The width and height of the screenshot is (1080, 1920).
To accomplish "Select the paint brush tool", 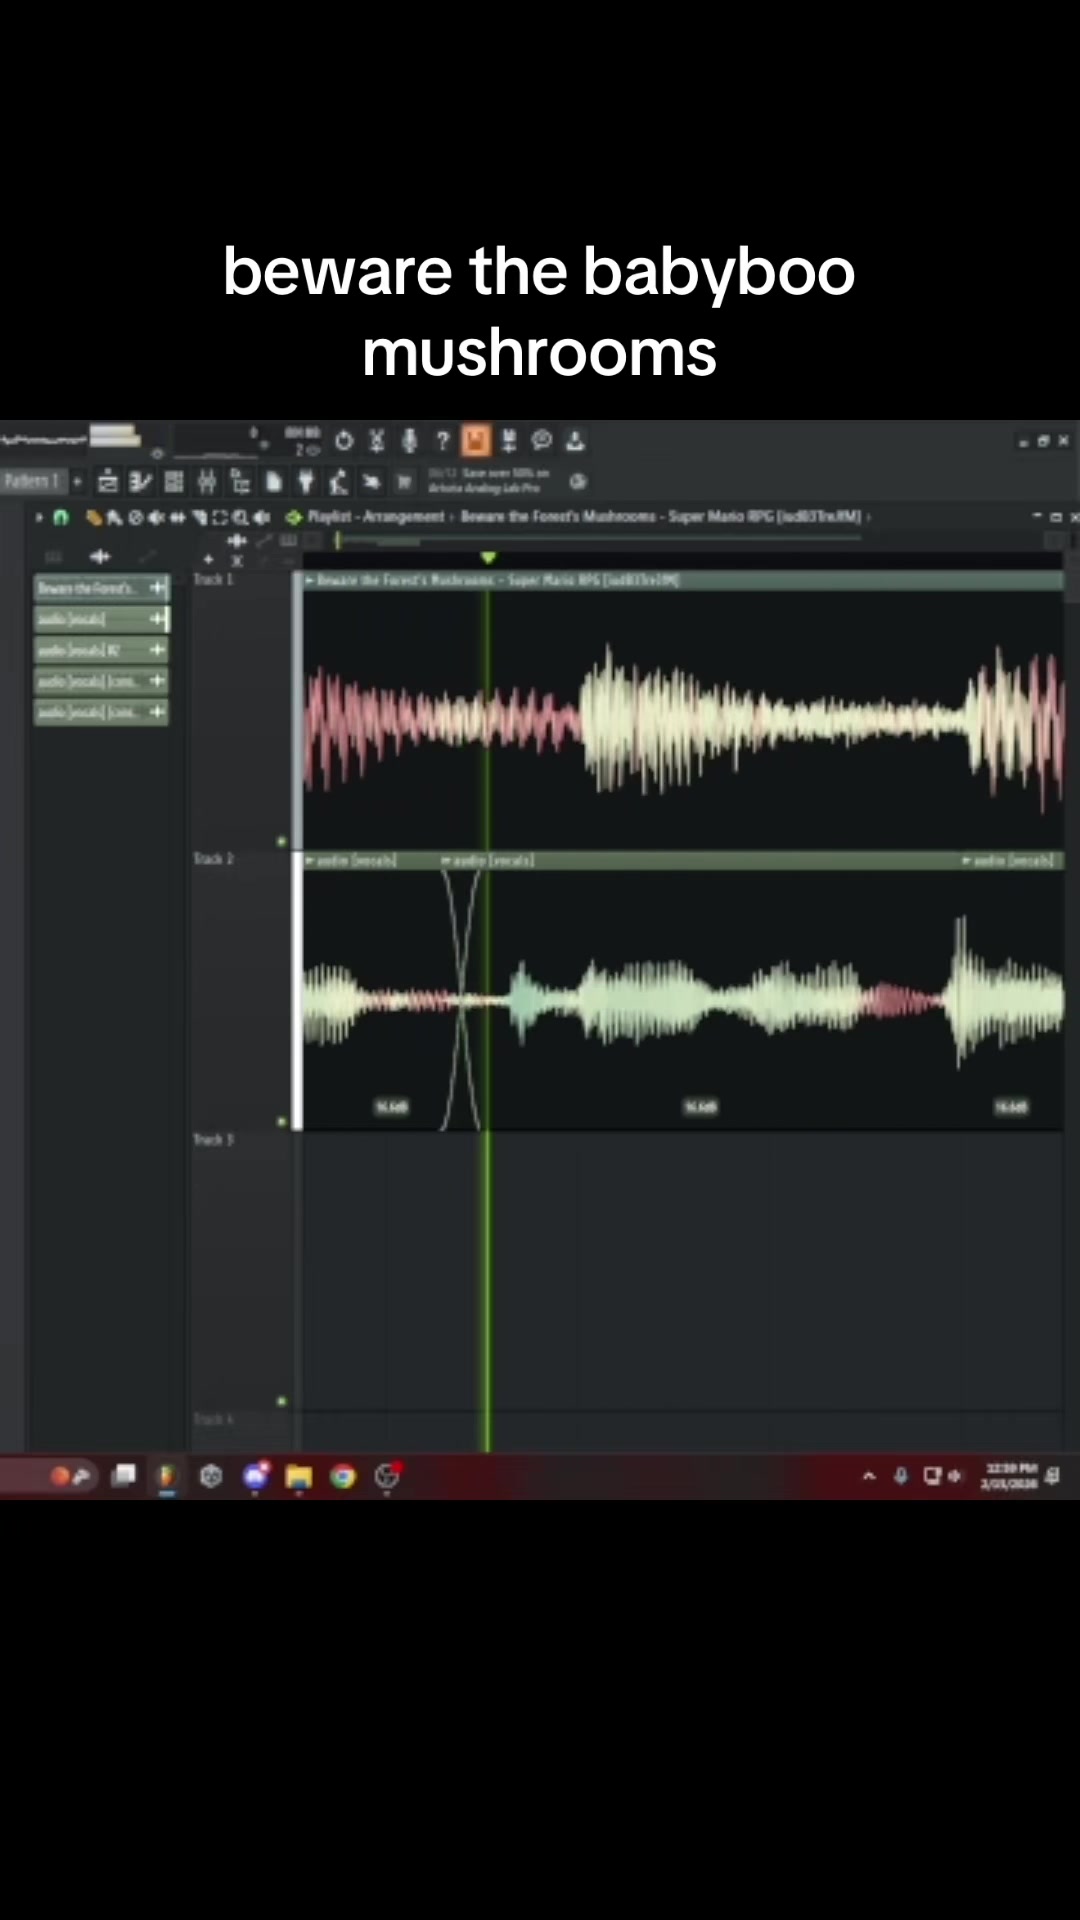I will (114, 517).
